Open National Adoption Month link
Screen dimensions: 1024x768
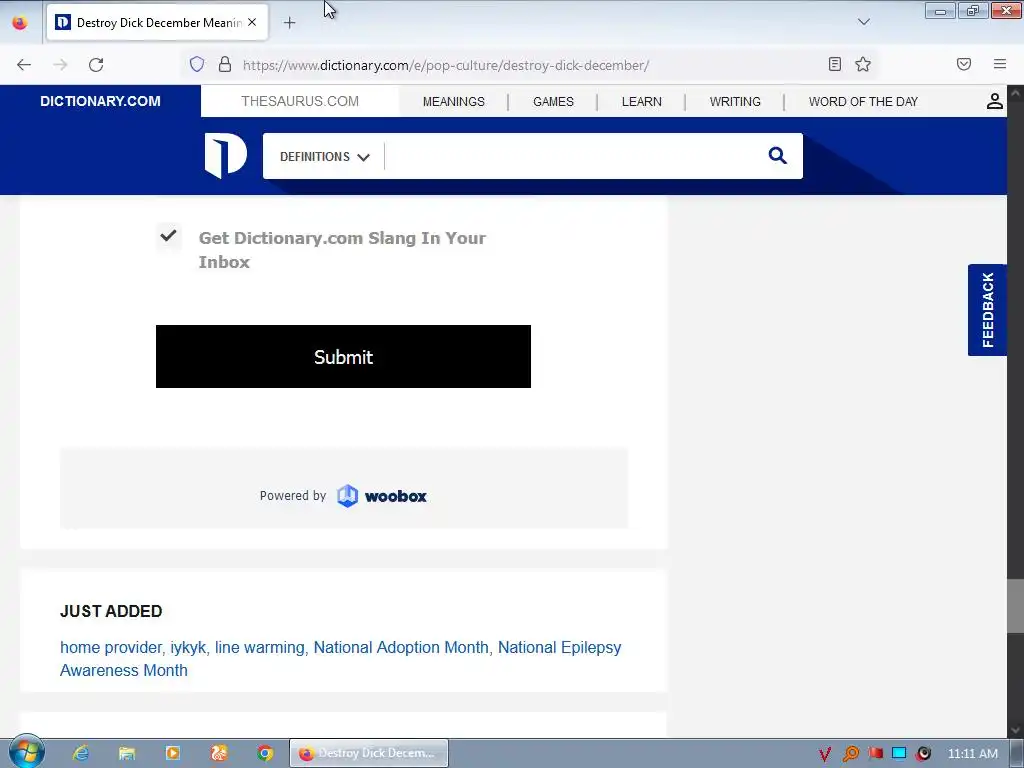coord(401,647)
